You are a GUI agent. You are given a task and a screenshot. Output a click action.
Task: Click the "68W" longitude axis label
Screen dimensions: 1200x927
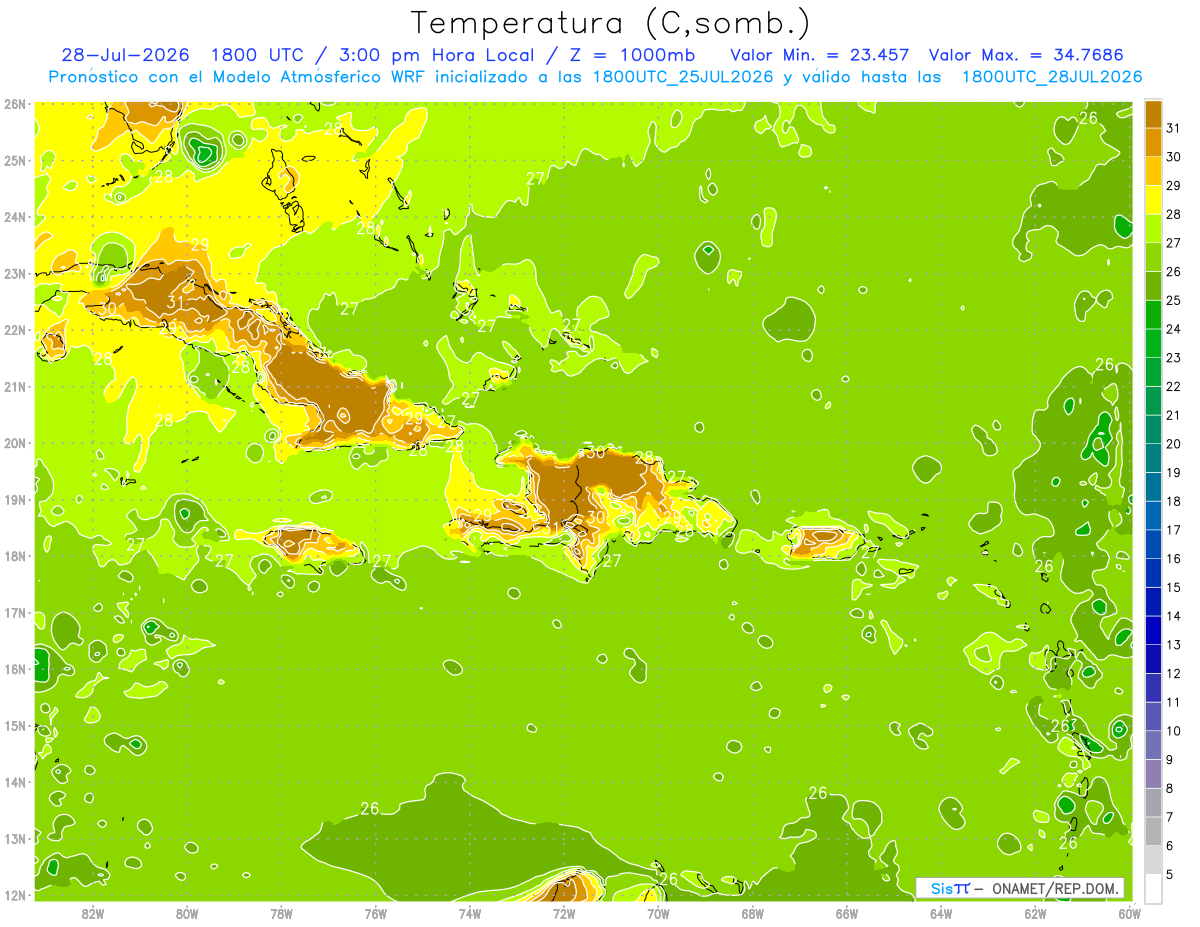[x=752, y=913]
